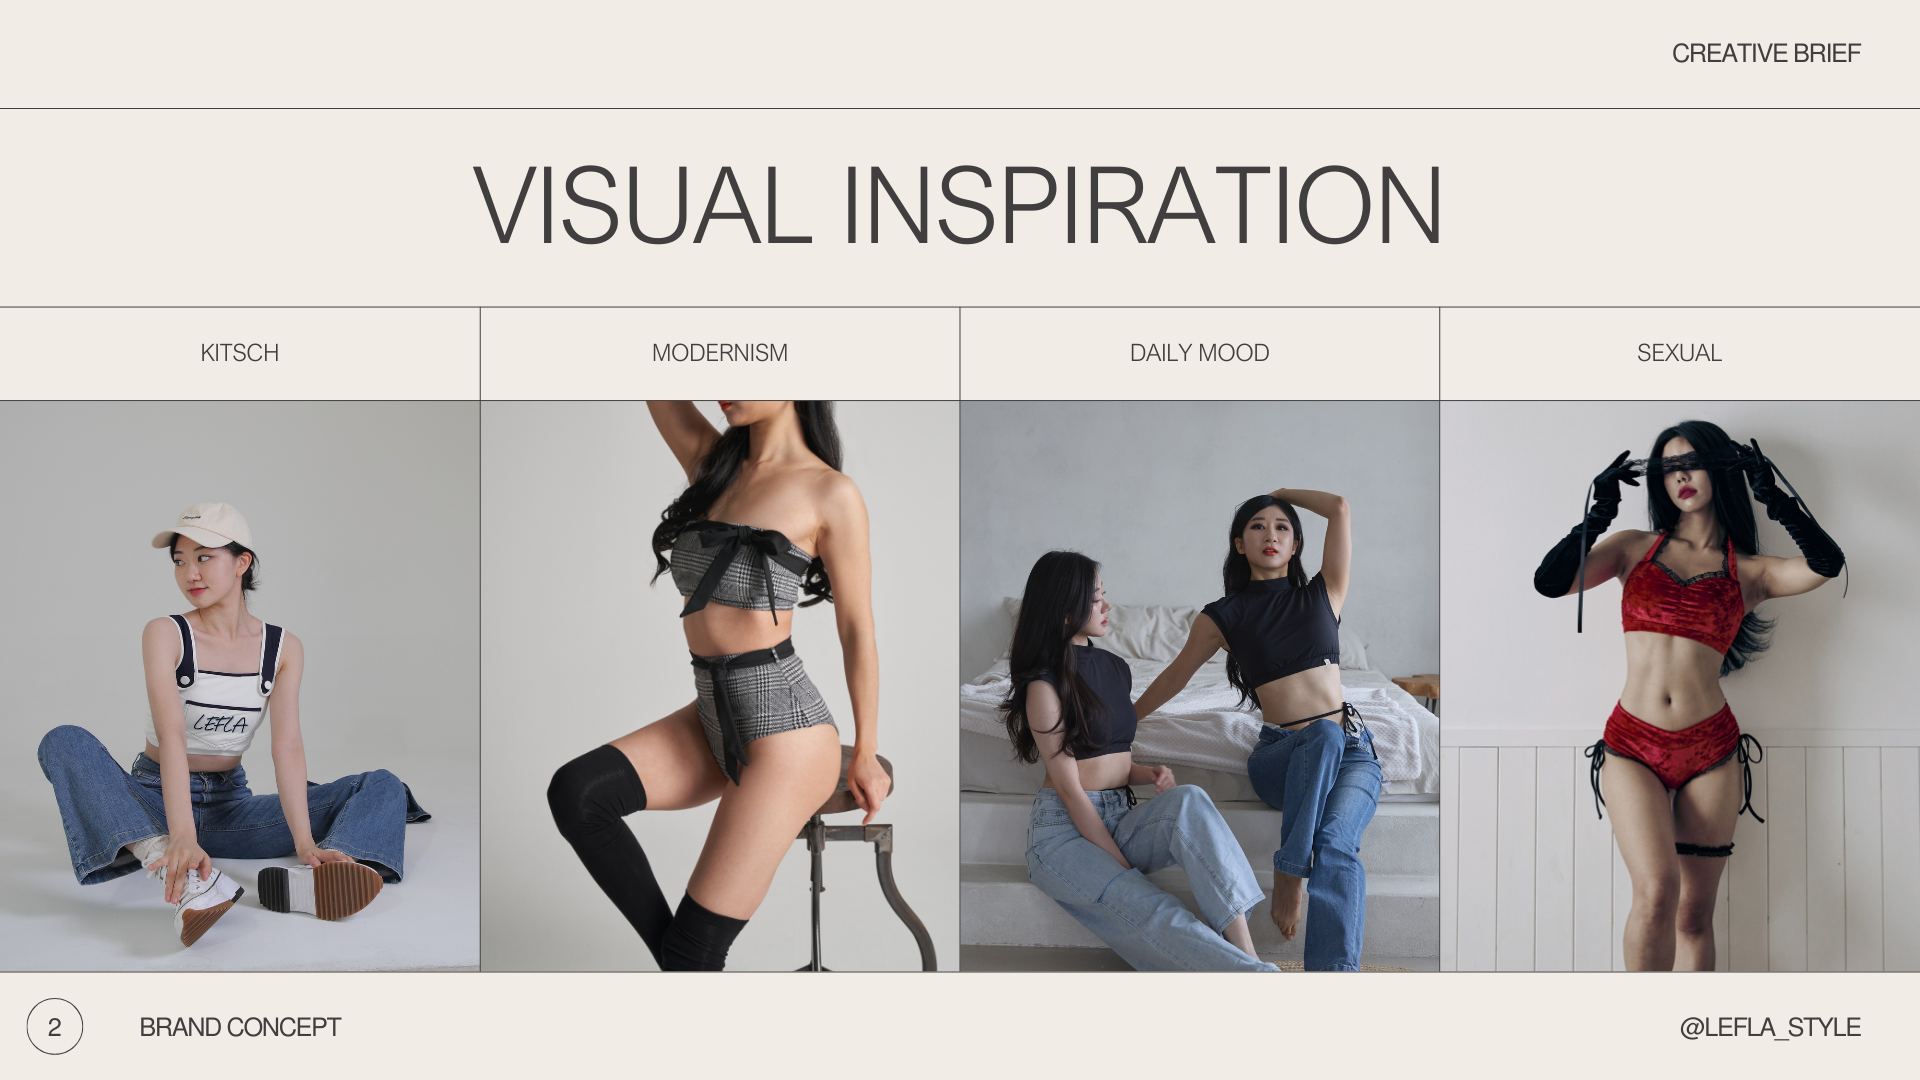This screenshot has height=1080, width=1920.
Task: Select the VISUAL INSPIRATION title text
Action: click(x=958, y=206)
